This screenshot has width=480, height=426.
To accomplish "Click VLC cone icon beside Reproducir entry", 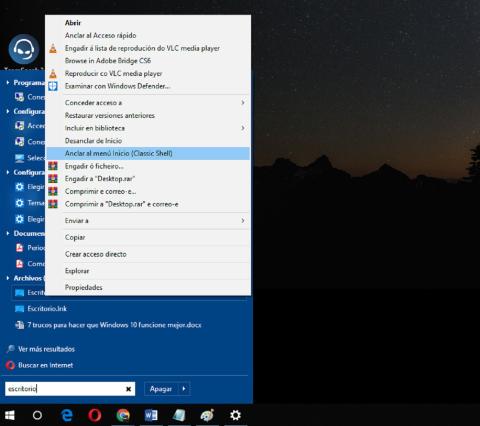I will 53,73.
